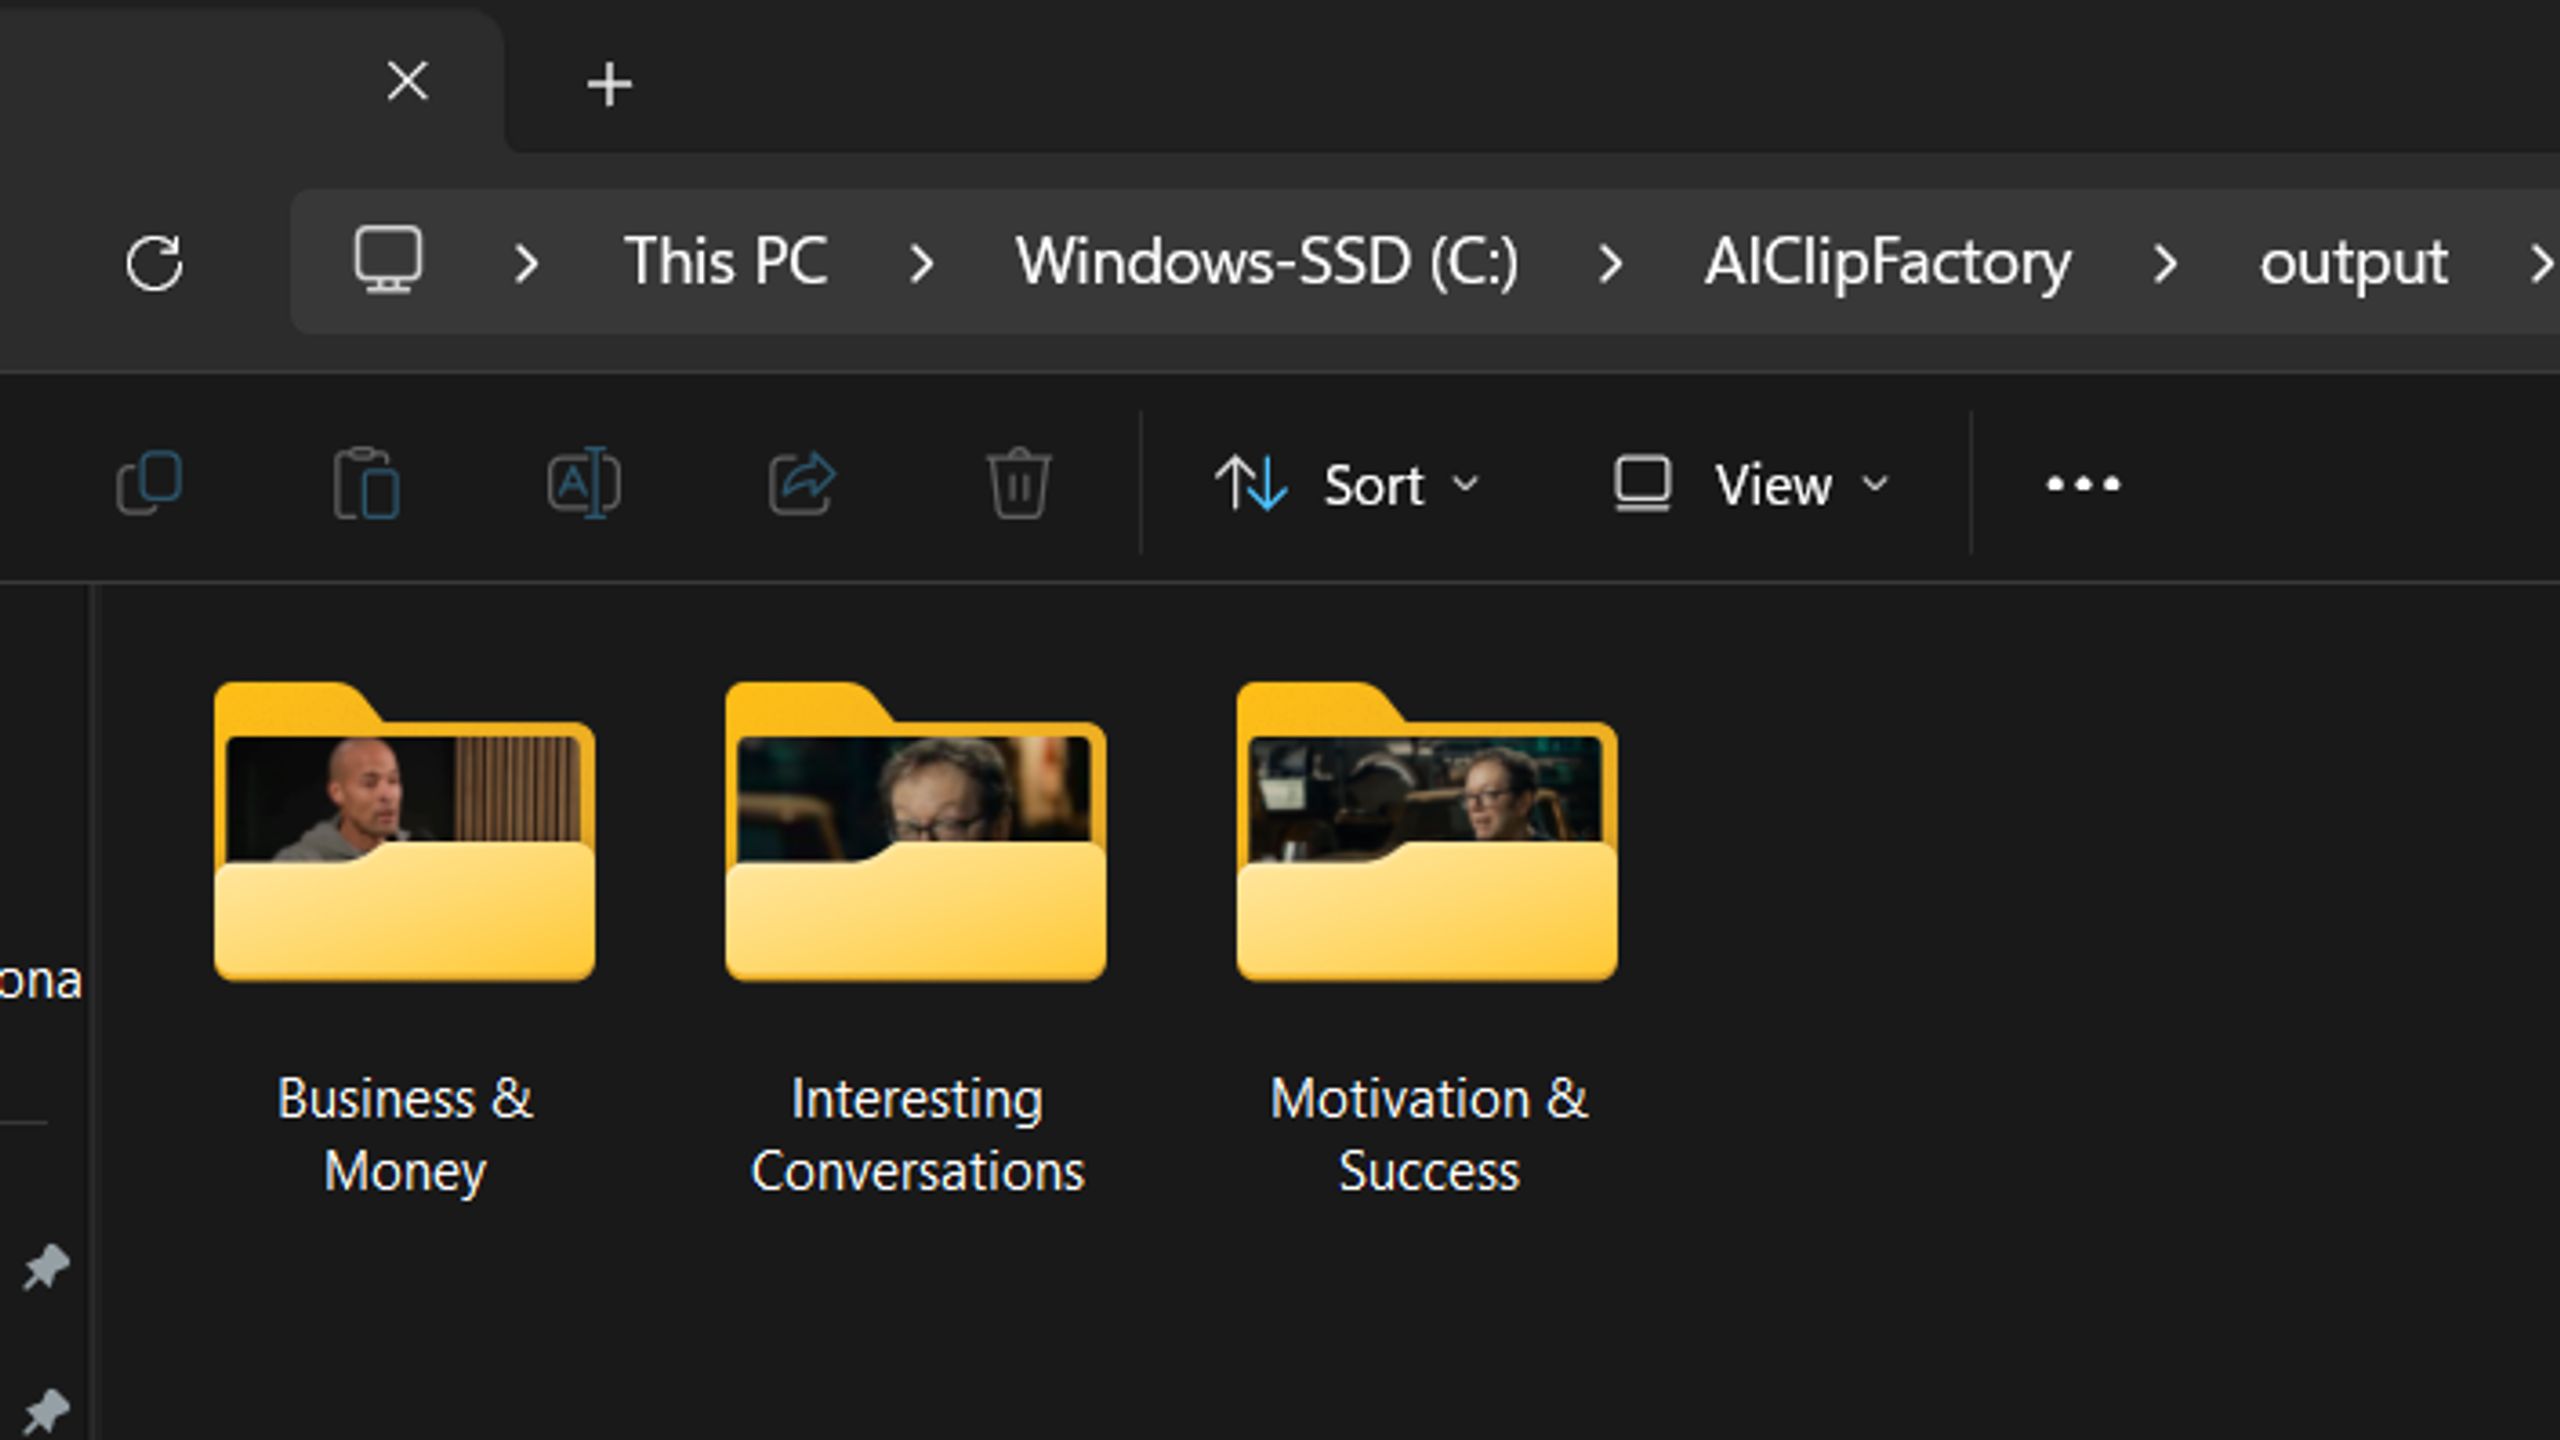The image size is (2560, 1440).
Task: Expand chevron after This PC
Action: click(x=921, y=264)
